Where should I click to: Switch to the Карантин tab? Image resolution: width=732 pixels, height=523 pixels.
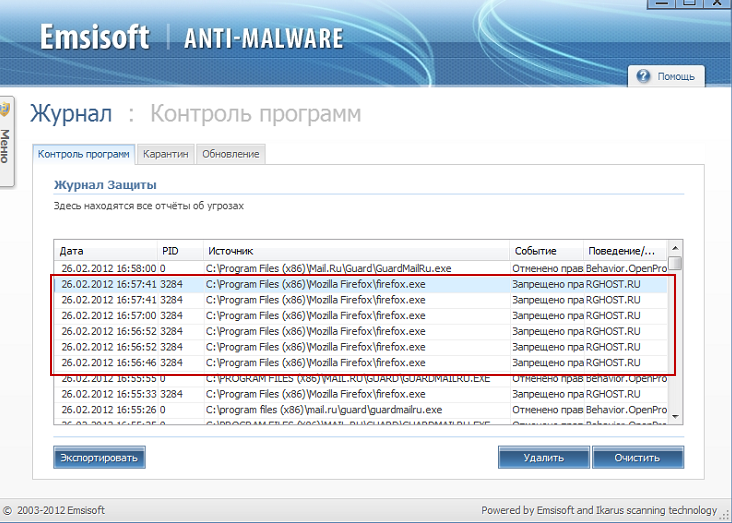[166, 154]
